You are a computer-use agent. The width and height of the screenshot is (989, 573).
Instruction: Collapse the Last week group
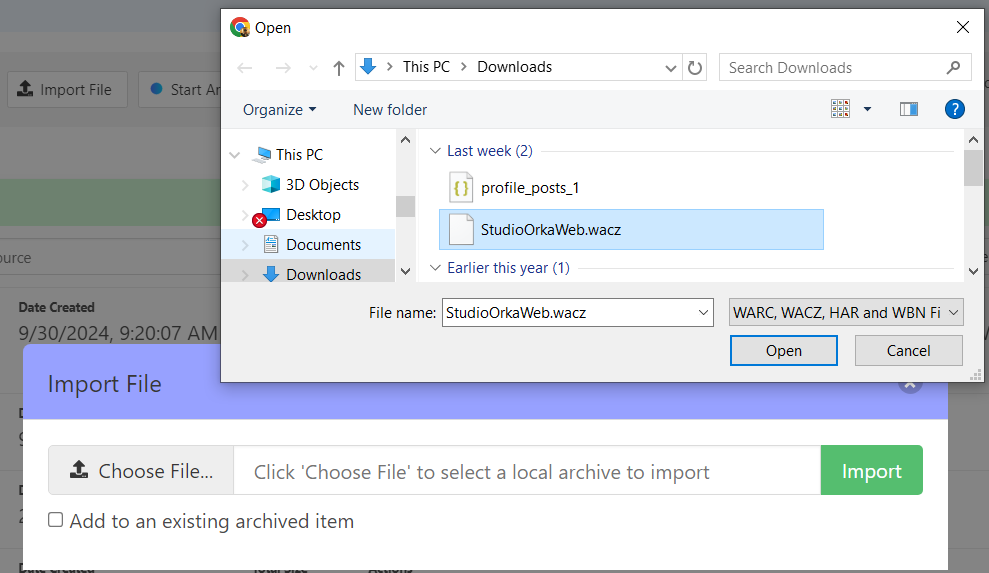pos(435,151)
